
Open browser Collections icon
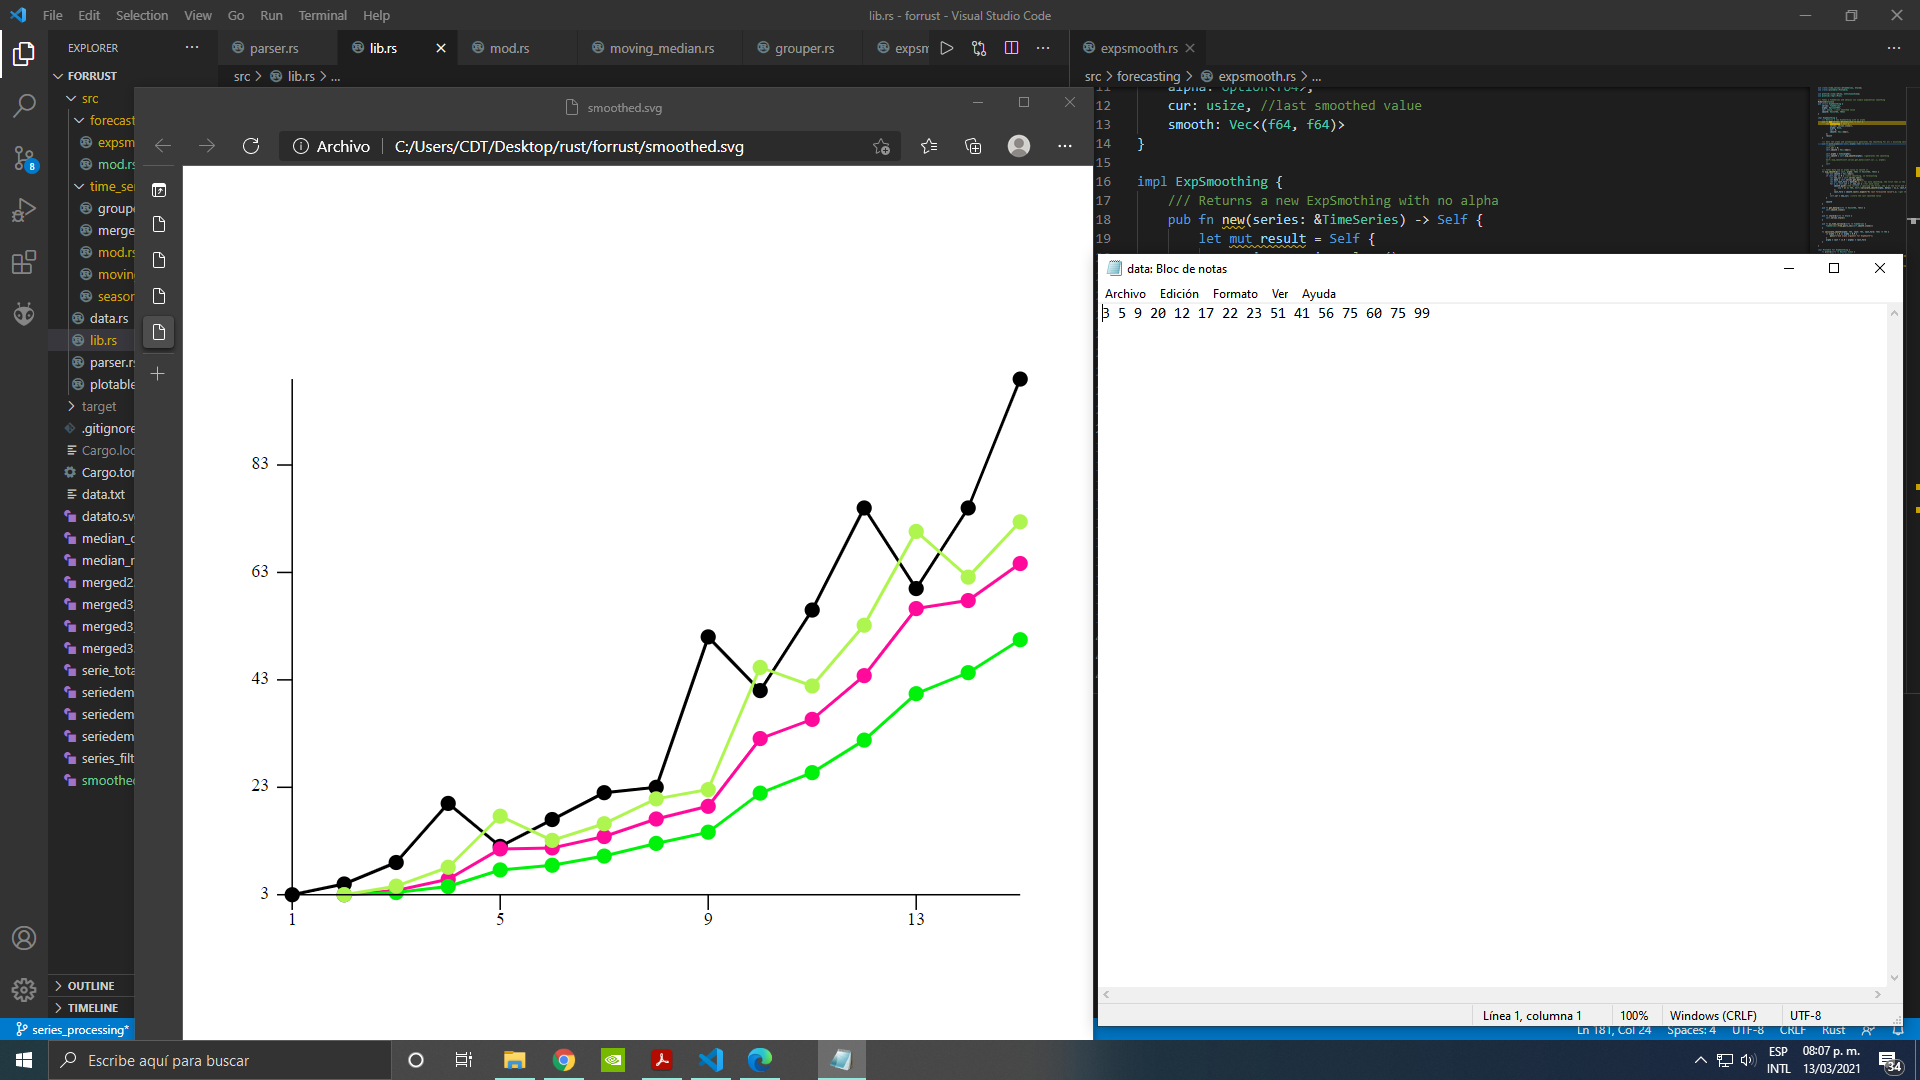[x=973, y=146]
